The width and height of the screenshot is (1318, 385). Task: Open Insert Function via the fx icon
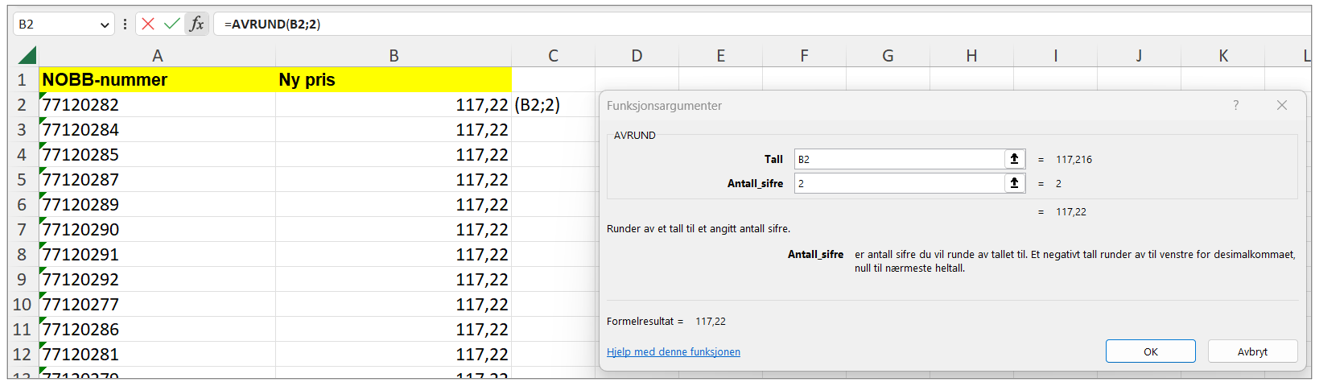pos(197,24)
